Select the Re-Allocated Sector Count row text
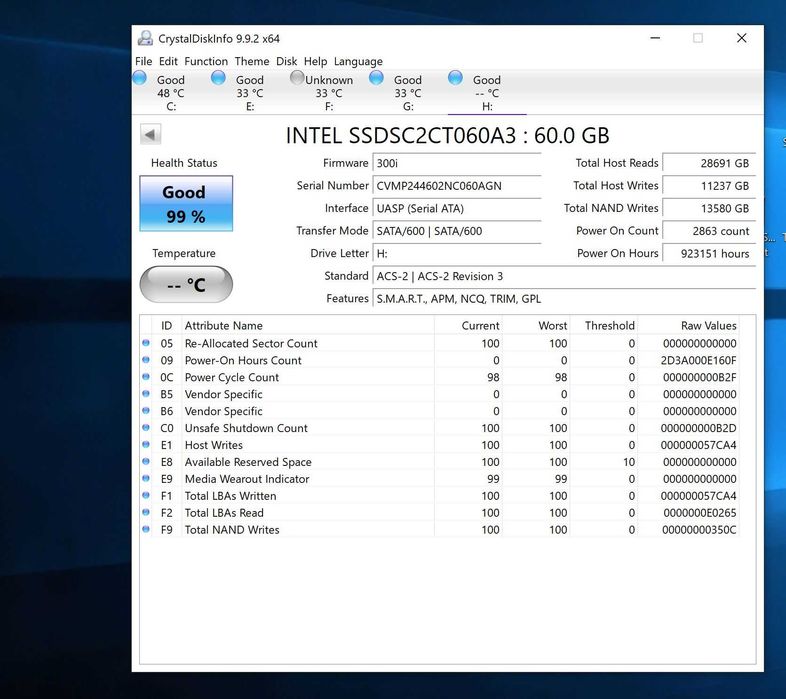 (x=251, y=343)
